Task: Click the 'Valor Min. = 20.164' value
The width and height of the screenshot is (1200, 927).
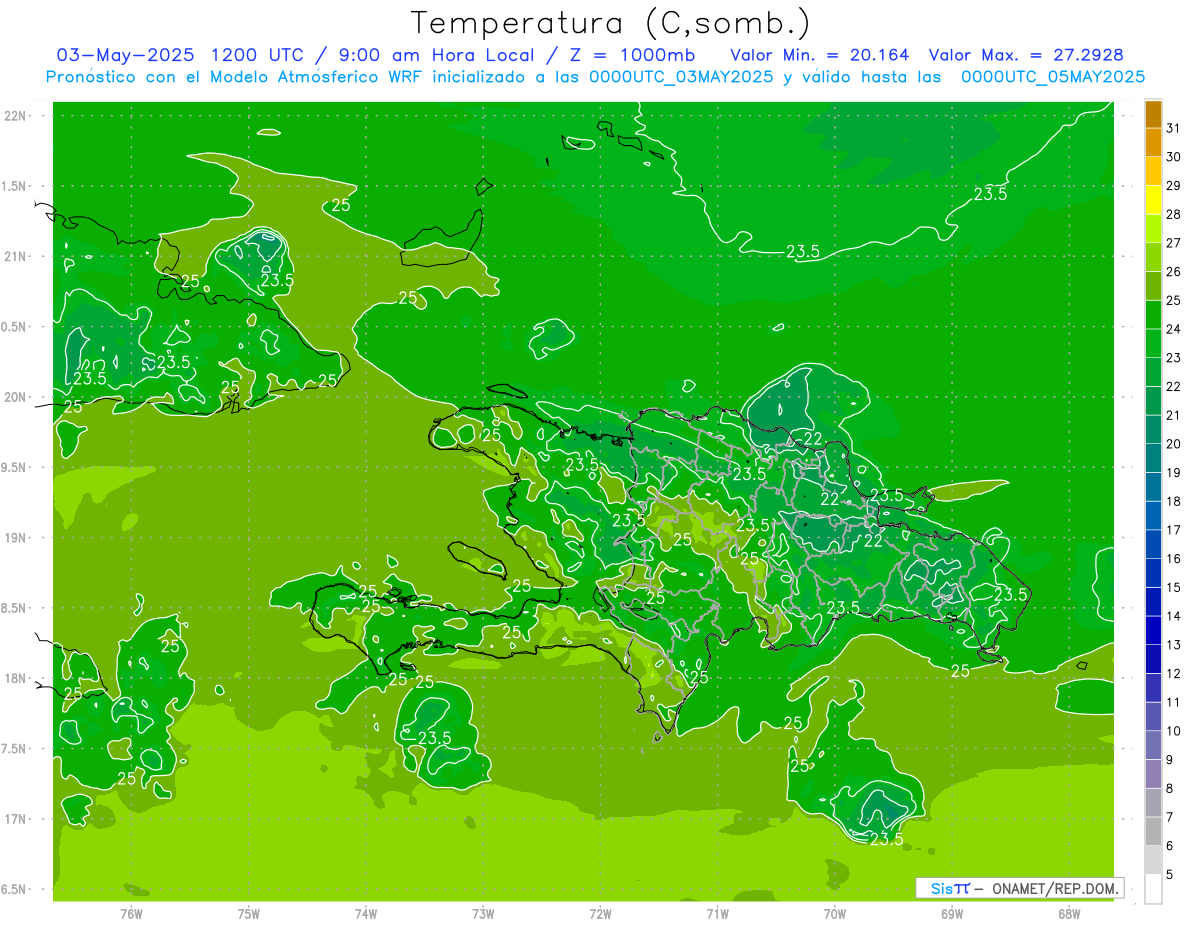Action: point(820,55)
